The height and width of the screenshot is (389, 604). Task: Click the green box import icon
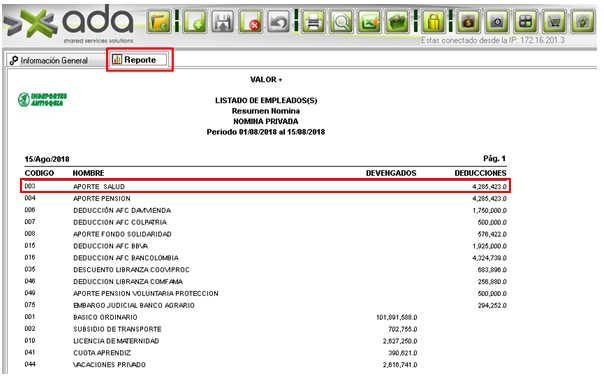pos(398,22)
